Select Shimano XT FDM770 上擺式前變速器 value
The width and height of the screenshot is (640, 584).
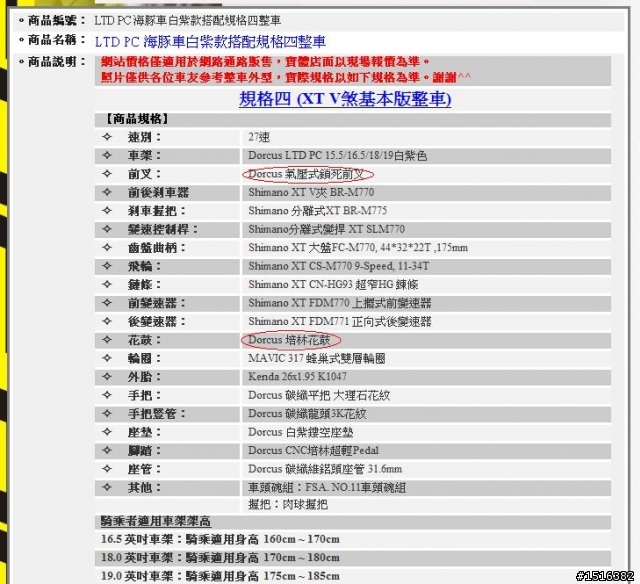[x=340, y=303]
